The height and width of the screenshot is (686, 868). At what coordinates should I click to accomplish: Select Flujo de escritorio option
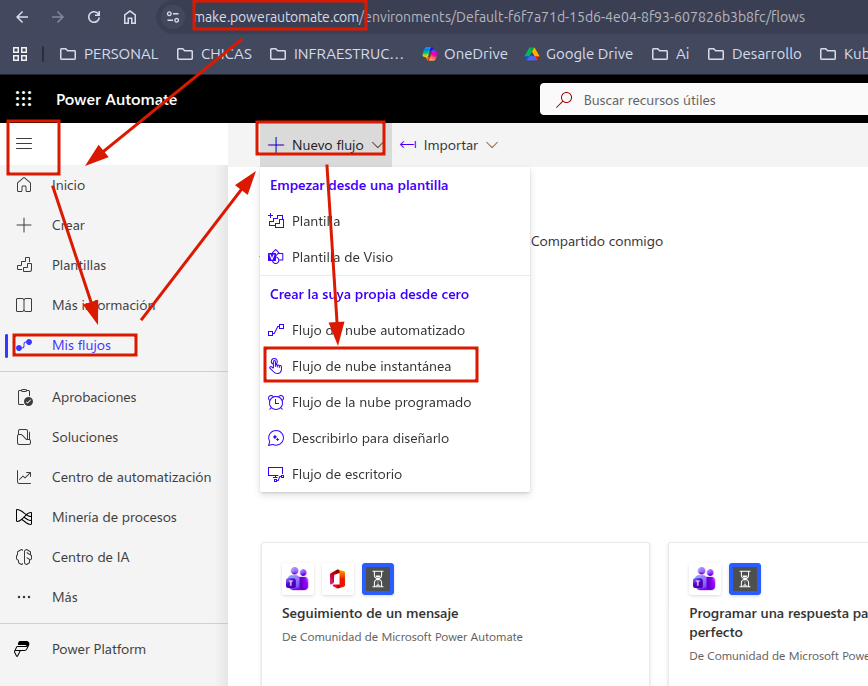coord(346,474)
